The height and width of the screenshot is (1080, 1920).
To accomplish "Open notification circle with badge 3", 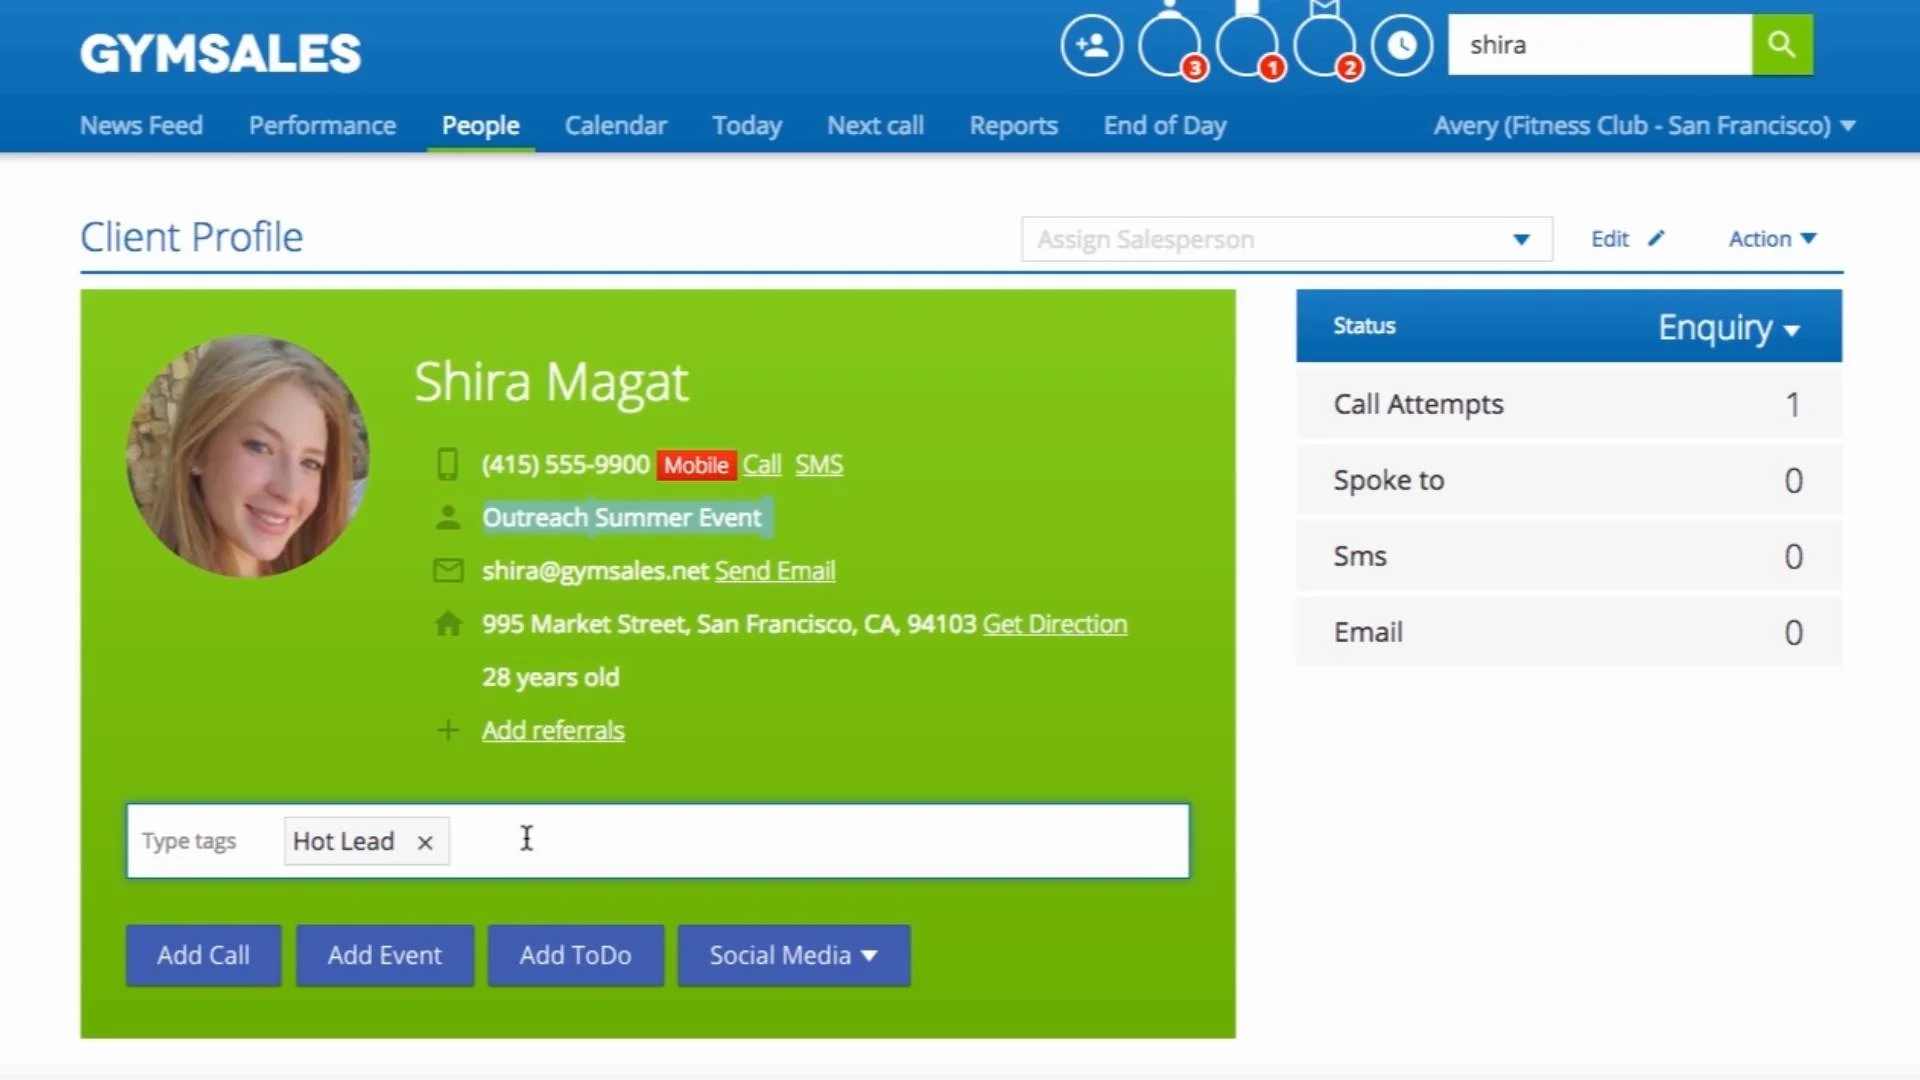I will coord(1169,45).
